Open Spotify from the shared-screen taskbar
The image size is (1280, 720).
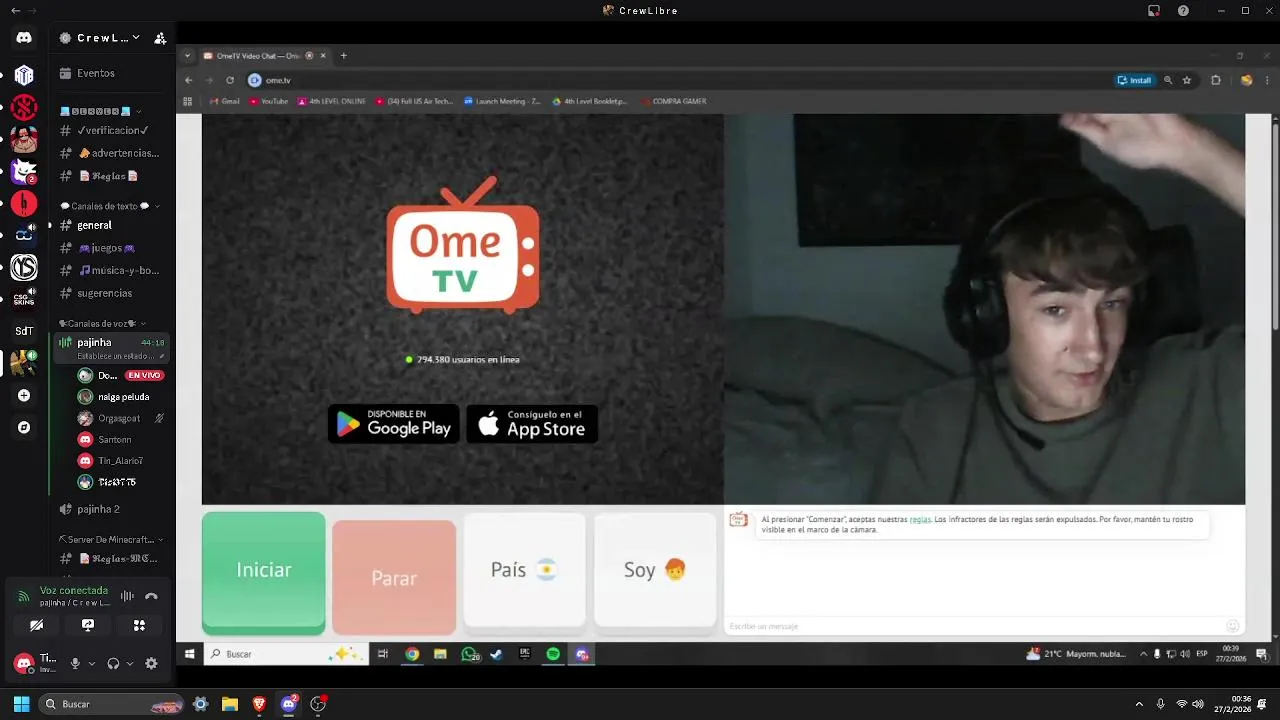pyautogui.click(x=553, y=654)
